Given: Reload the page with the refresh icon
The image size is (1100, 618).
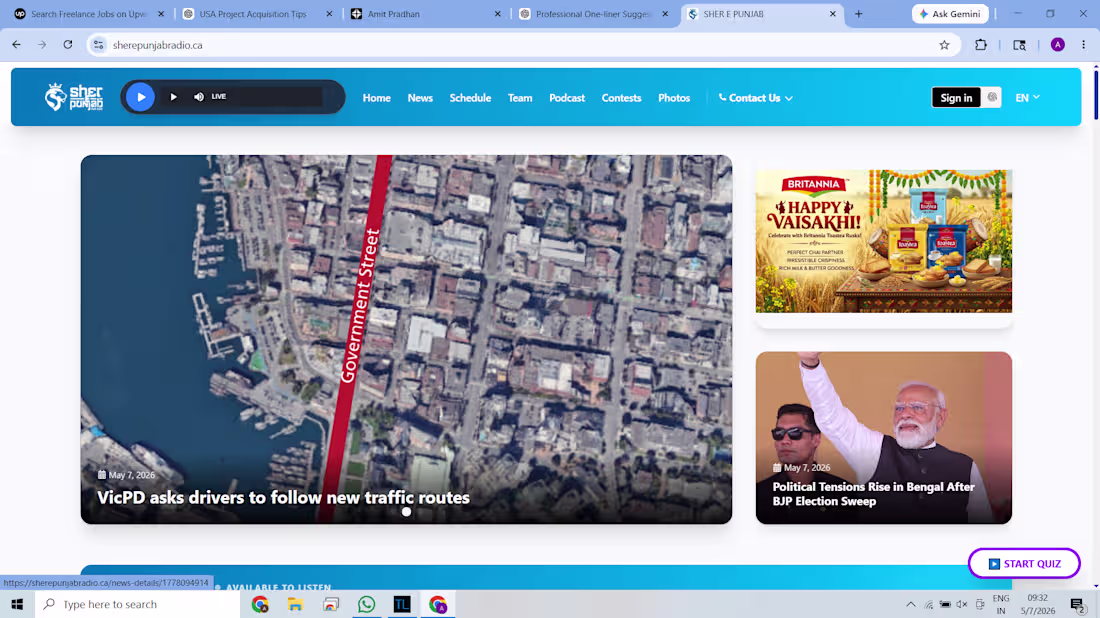Looking at the screenshot, I should pyautogui.click(x=68, y=45).
